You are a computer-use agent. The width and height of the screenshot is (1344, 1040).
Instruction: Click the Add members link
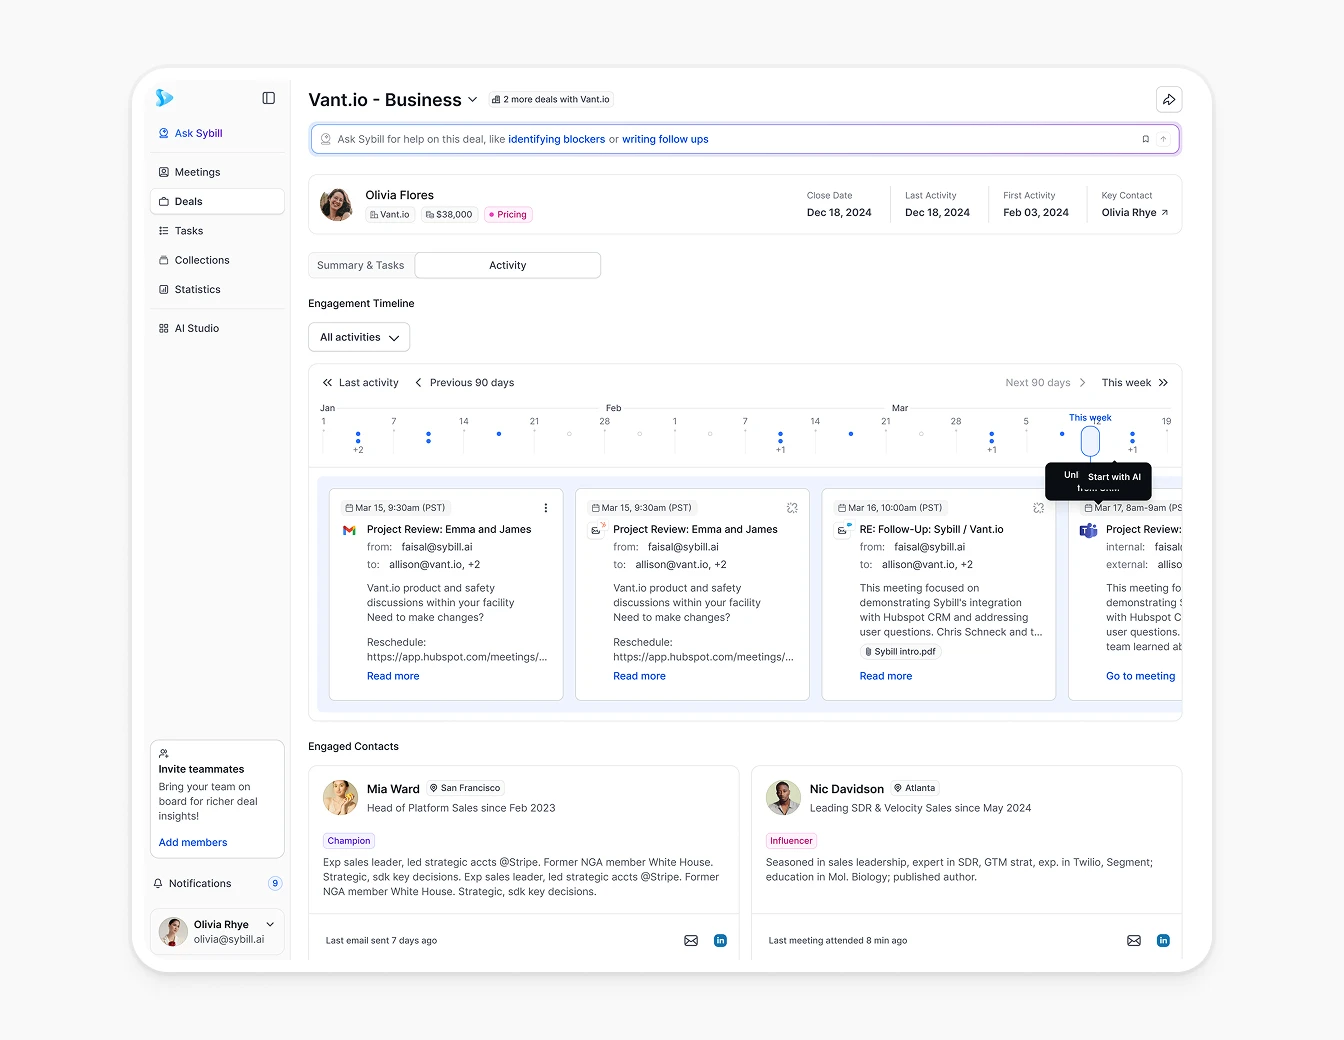pyautogui.click(x=192, y=842)
